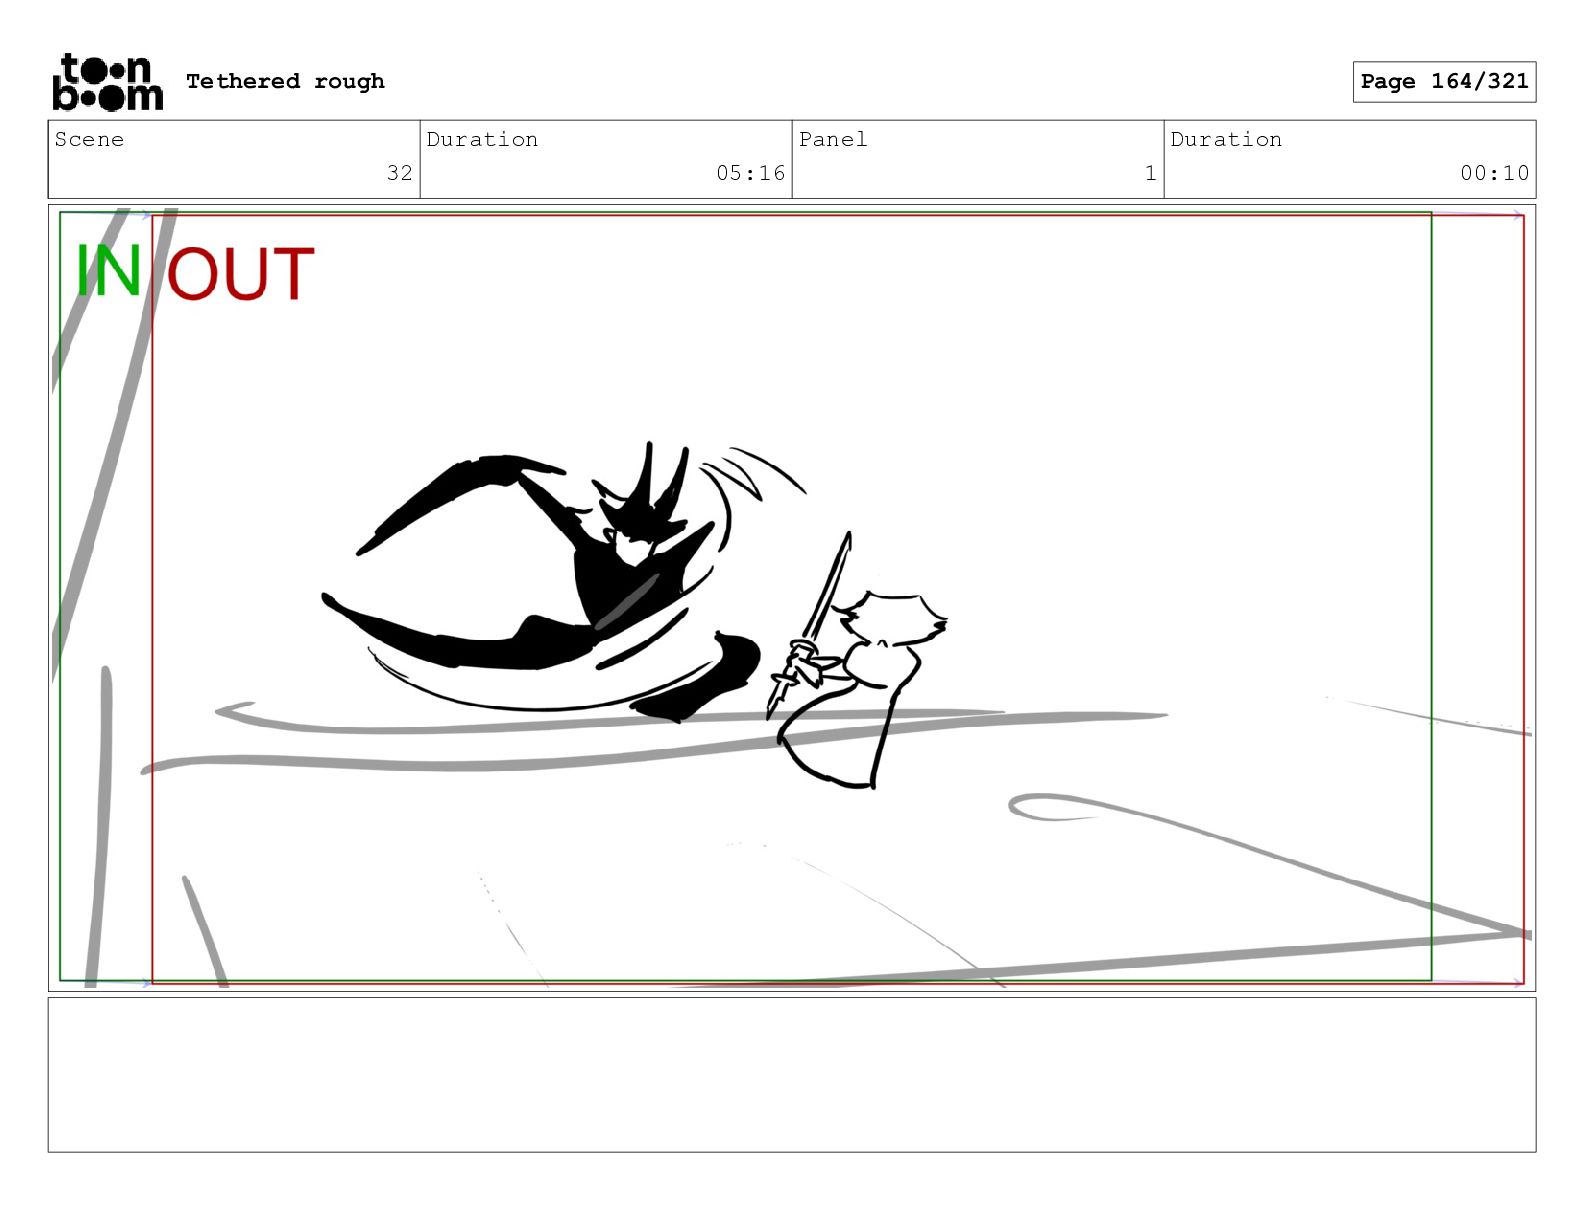The width and height of the screenshot is (1584, 1224).
Task: Select the 'Tethered rough' title text
Action: (285, 81)
